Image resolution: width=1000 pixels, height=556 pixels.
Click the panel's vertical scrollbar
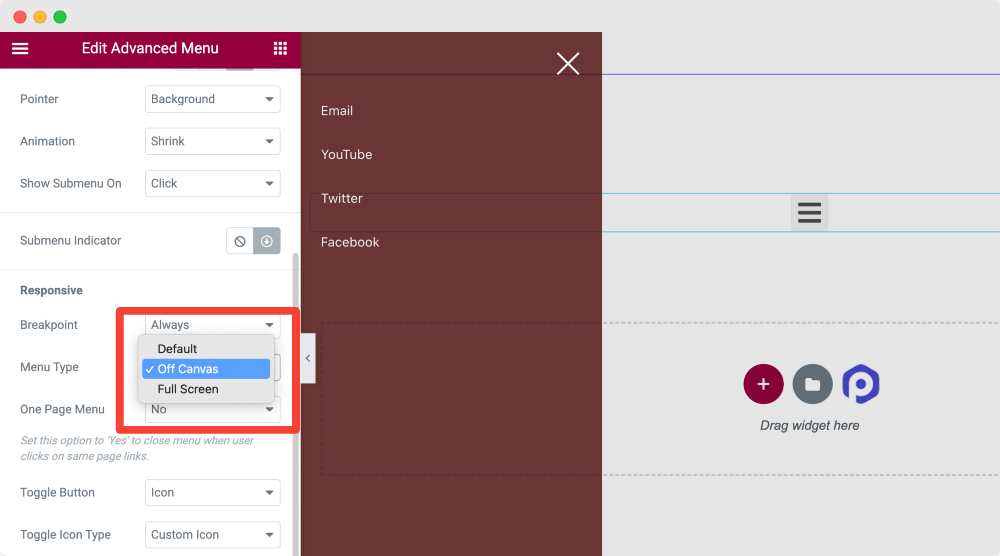pos(295,404)
